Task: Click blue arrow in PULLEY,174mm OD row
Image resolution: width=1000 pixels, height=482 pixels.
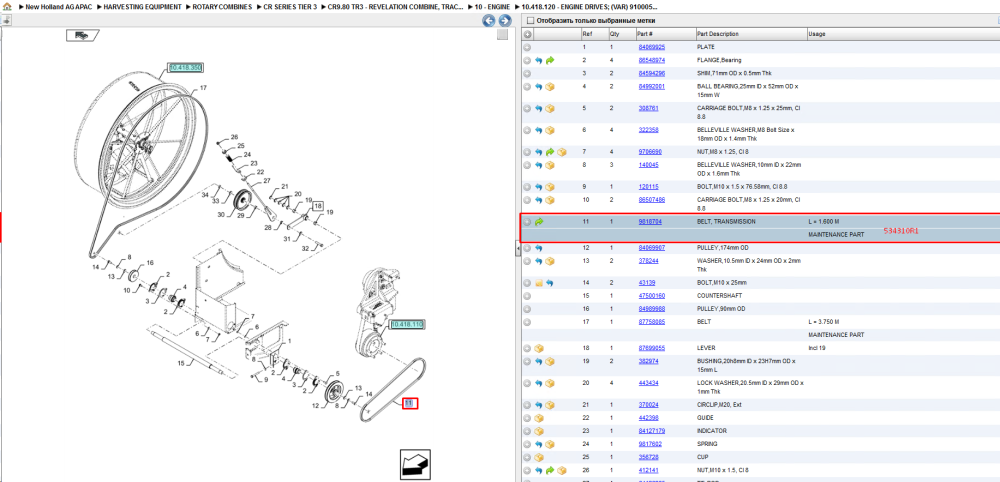Action: tap(538, 248)
